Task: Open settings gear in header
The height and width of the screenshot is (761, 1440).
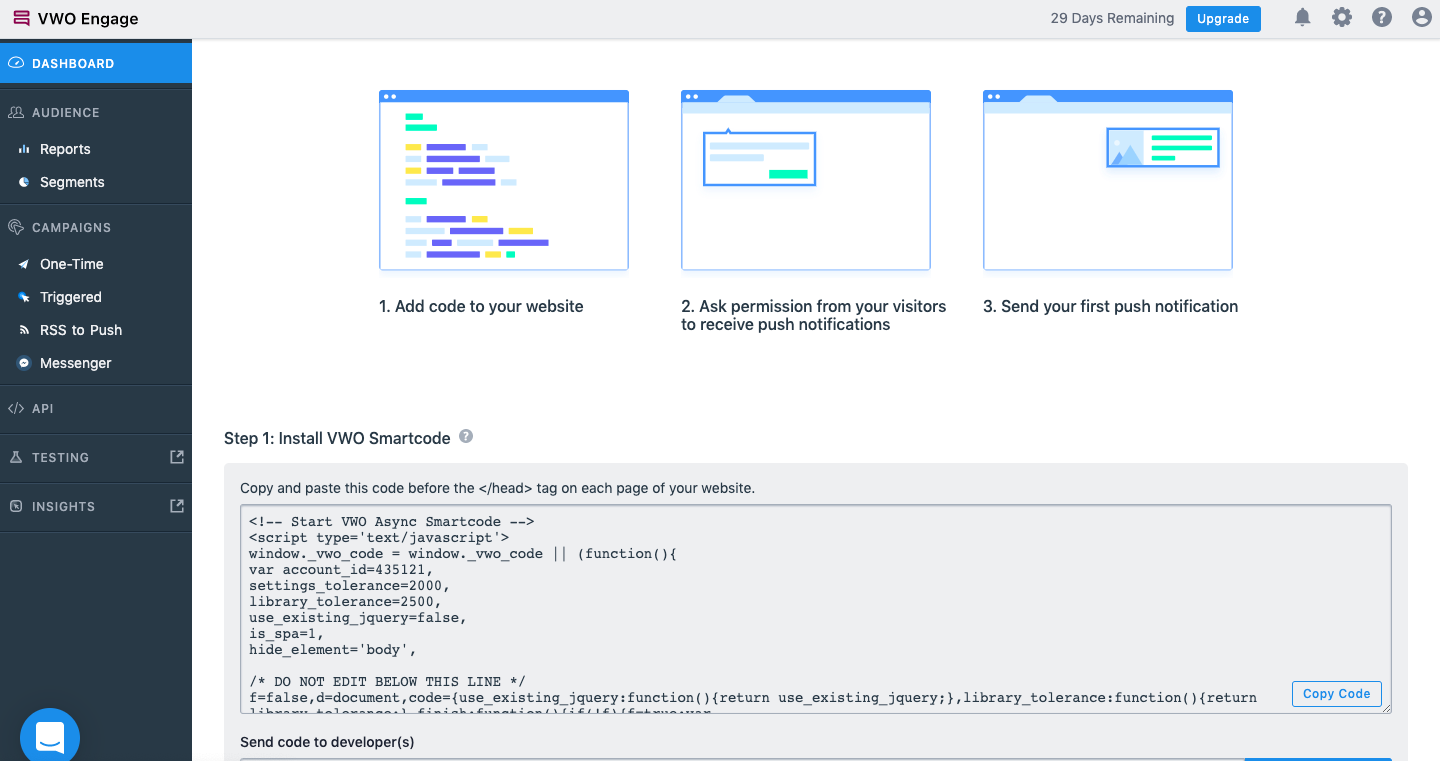Action: click(x=1342, y=17)
